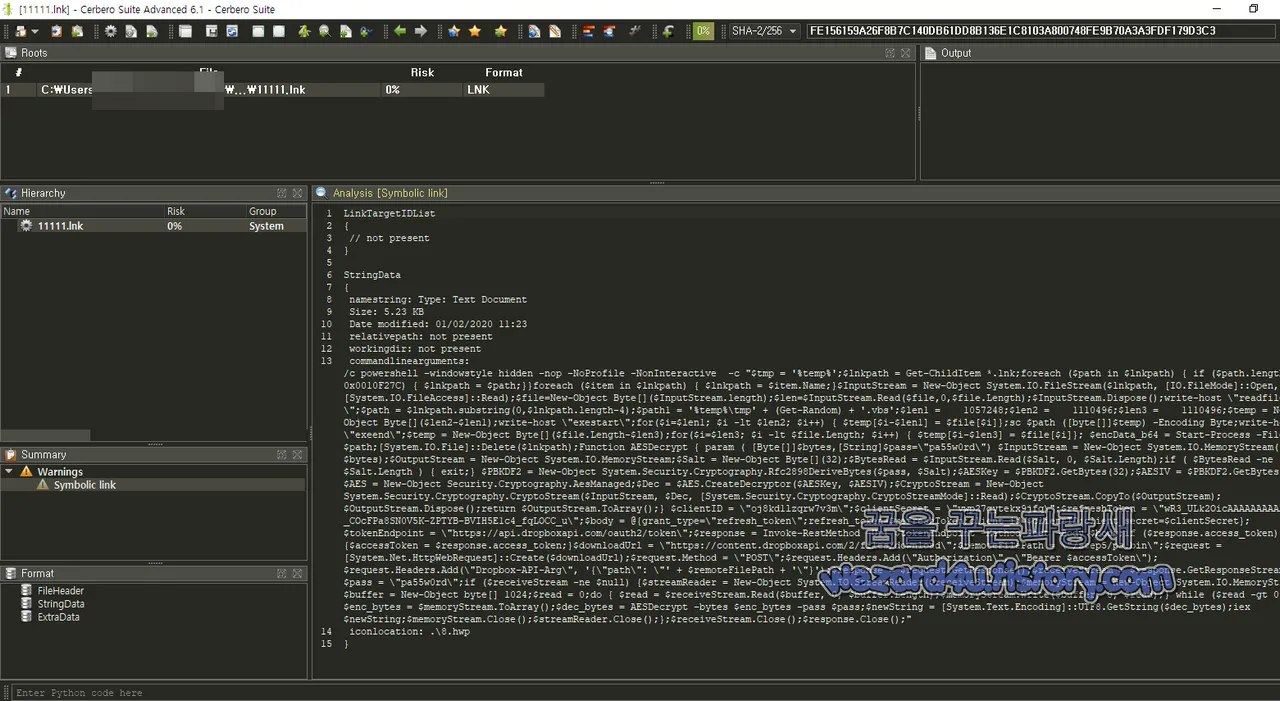Click the 'namestring: Type: Text Document' line

tap(438, 299)
